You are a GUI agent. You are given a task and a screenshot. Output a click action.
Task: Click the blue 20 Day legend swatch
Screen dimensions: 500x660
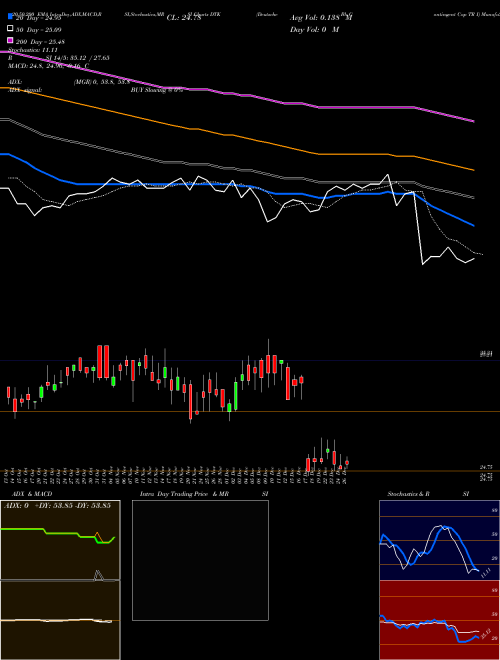point(10,16)
